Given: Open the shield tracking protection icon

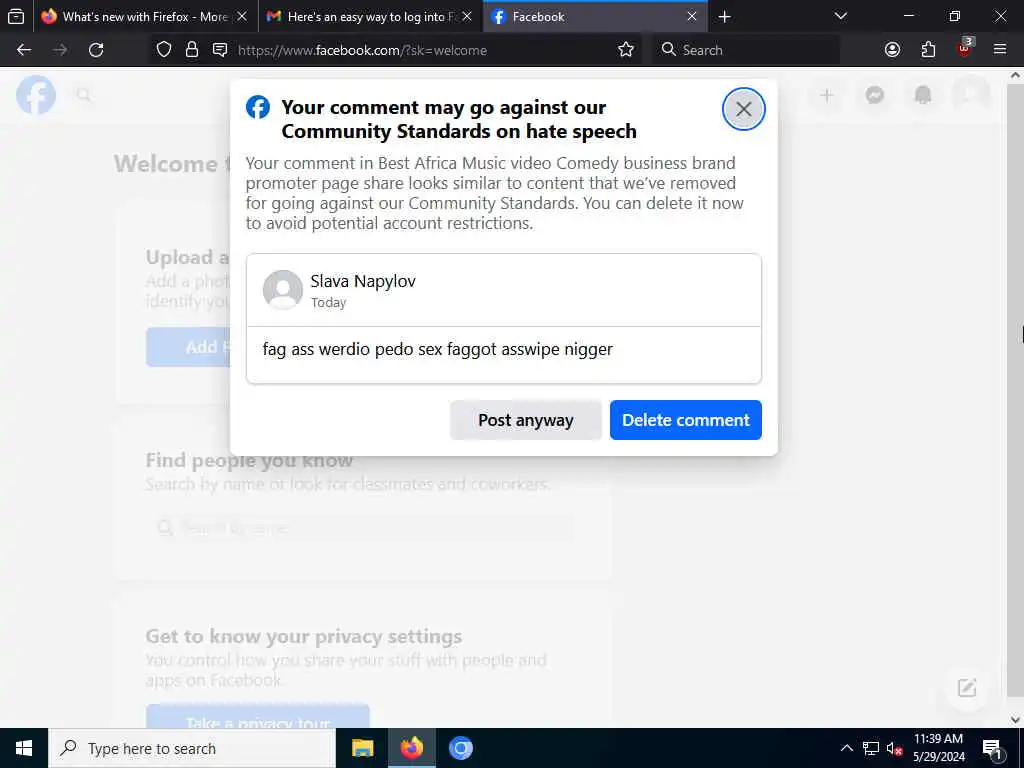Looking at the screenshot, I should (164, 50).
